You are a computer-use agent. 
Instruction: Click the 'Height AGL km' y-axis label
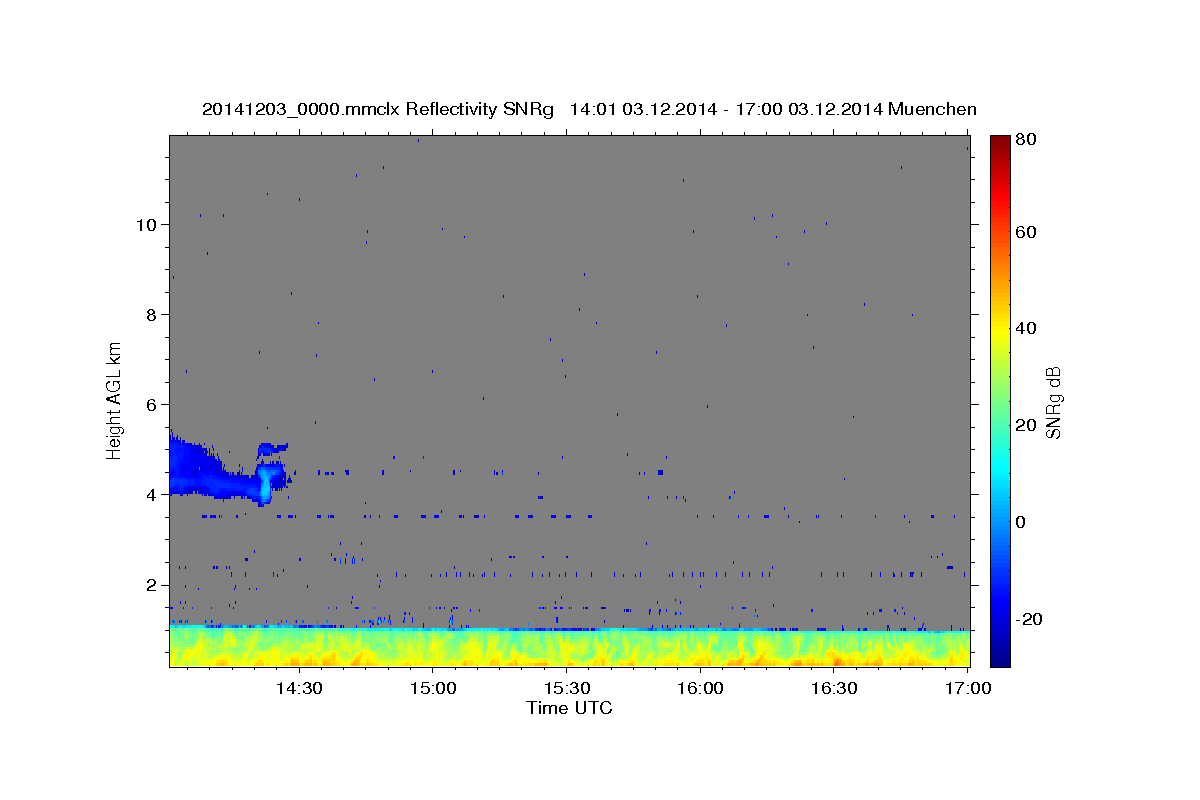point(115,399)
